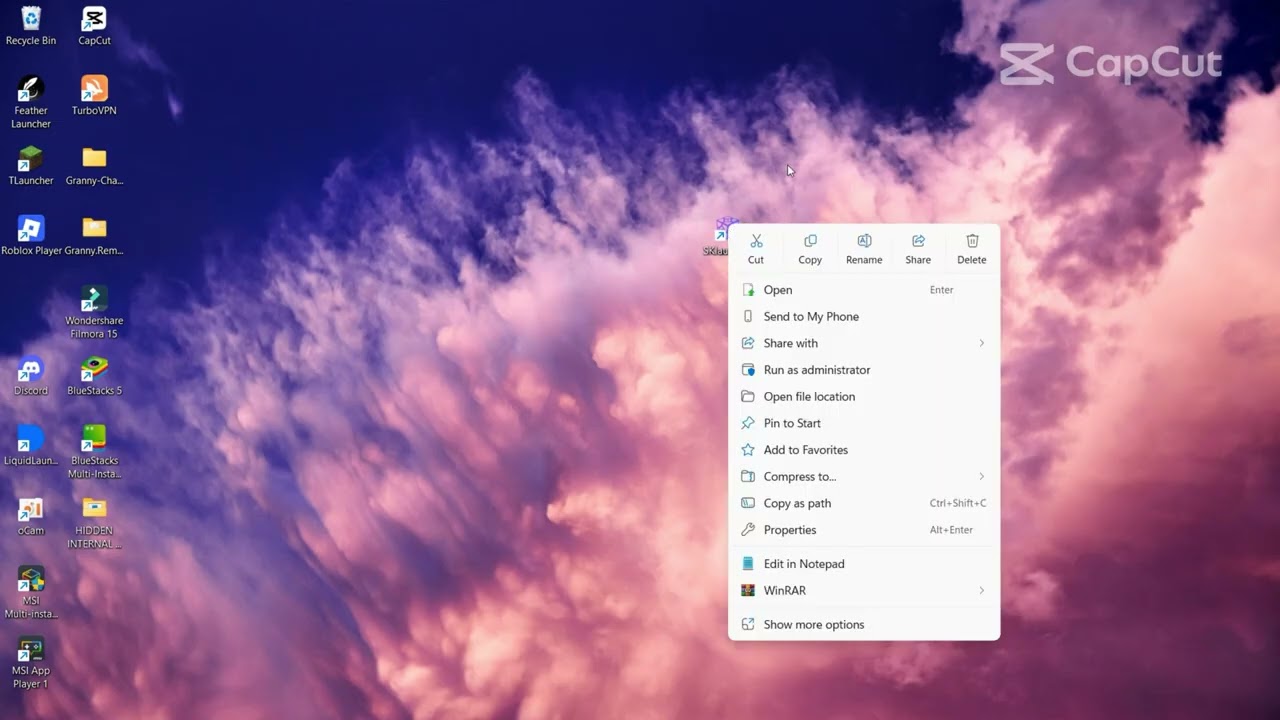Click the Rename icon in context menu
Image resolution: width=1280 pixels, height=720 pixels.
pos(864,249)
